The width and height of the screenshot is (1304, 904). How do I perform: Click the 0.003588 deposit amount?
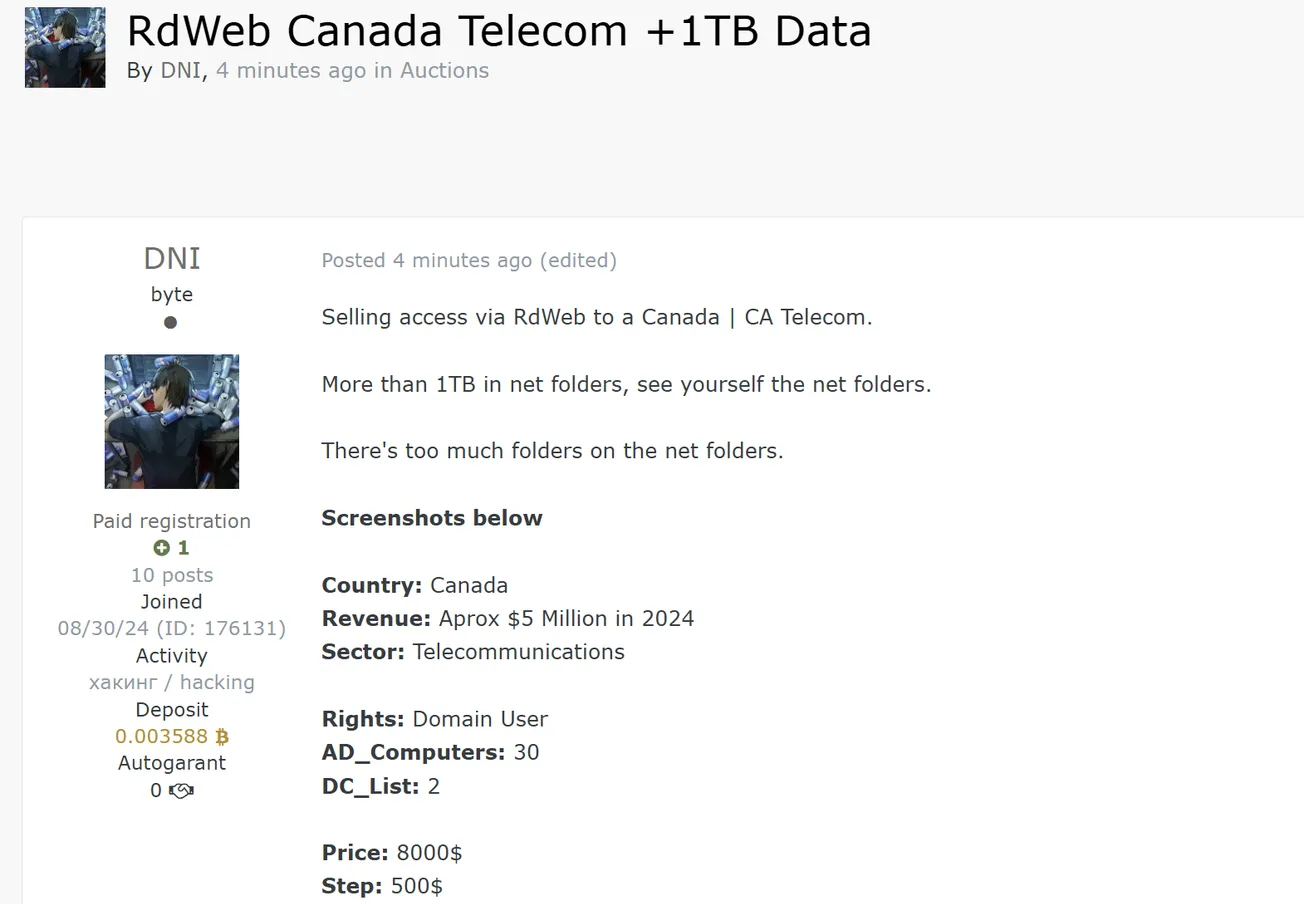tap(161, 737)
